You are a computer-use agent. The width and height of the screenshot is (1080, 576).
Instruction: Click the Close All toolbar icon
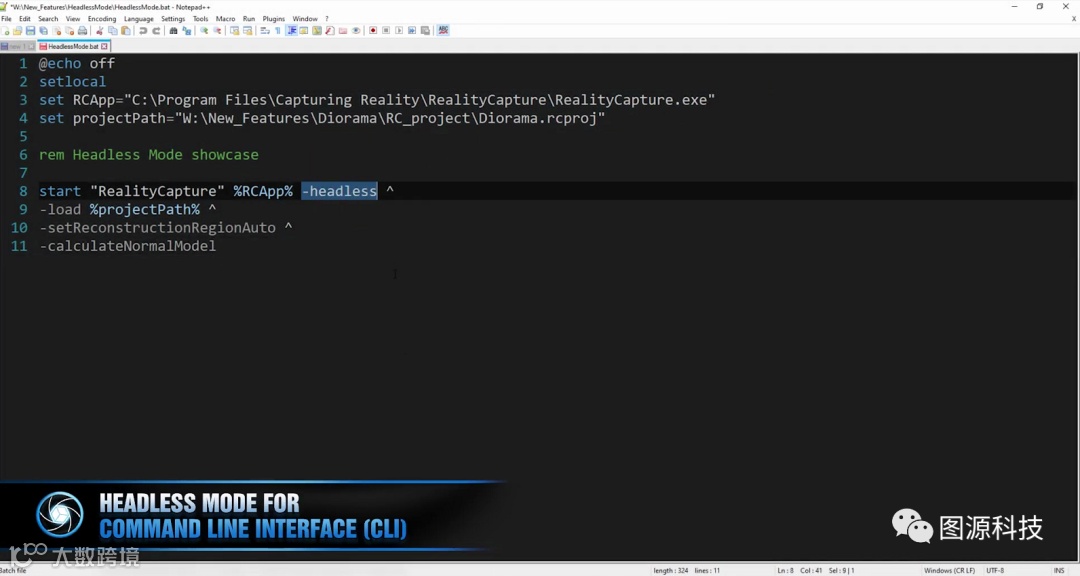(x=70, y=30)
